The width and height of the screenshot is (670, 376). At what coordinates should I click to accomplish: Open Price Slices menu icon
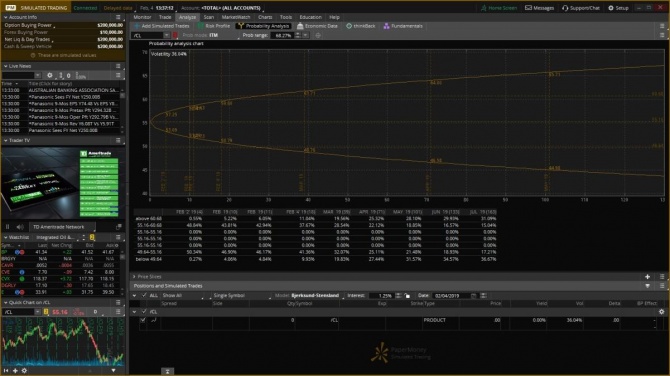[662, 277]
